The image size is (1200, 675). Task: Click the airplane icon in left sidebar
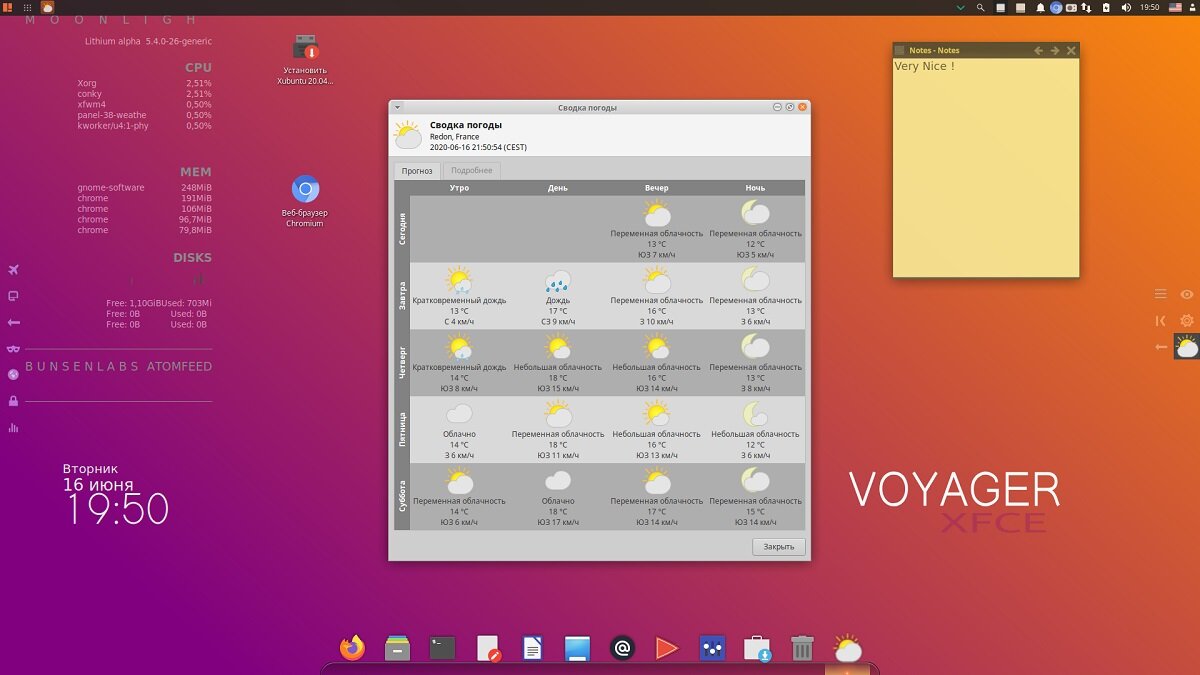pyautogui.click(x=13, y=270)
